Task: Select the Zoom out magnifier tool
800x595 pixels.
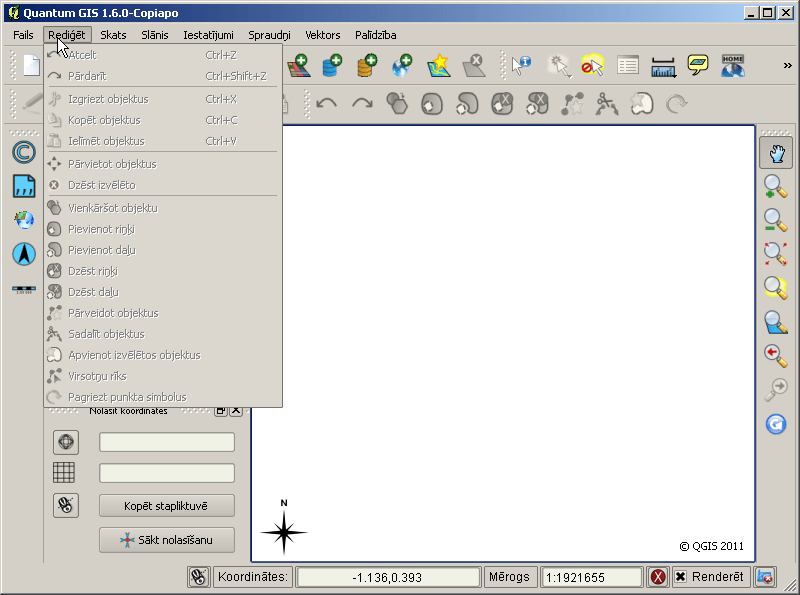Action: [x=776, y=220]
